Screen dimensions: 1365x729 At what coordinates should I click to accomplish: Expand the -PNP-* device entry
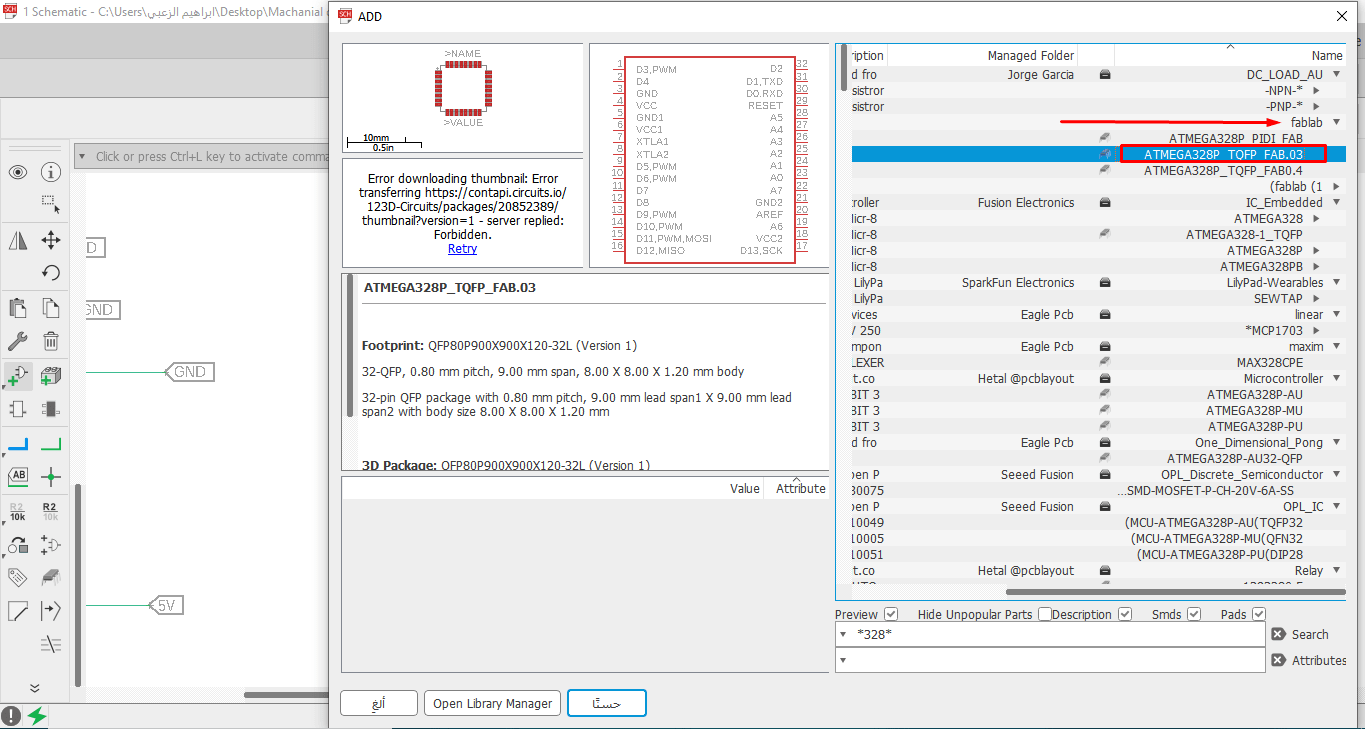pyautogui.click(x=1316, y=107)
